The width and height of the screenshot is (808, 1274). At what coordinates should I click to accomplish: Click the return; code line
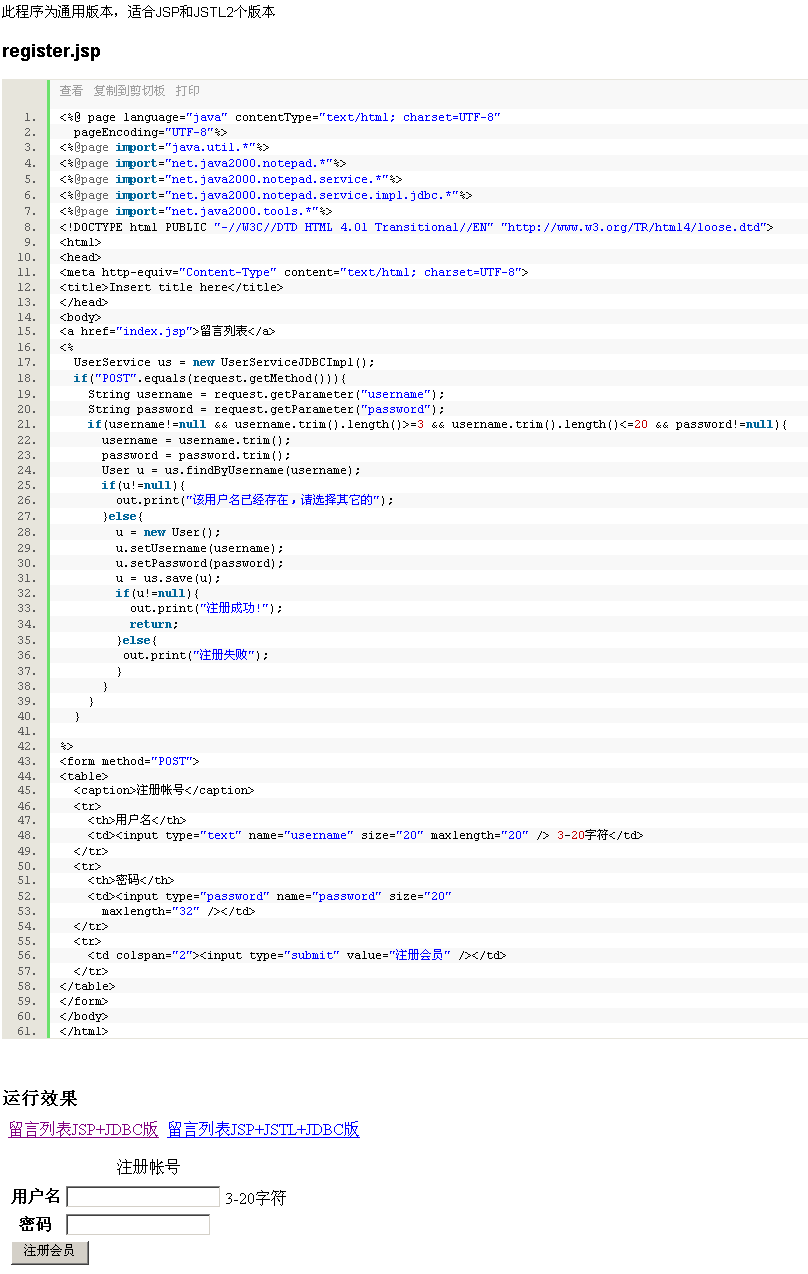coord(154,624)
